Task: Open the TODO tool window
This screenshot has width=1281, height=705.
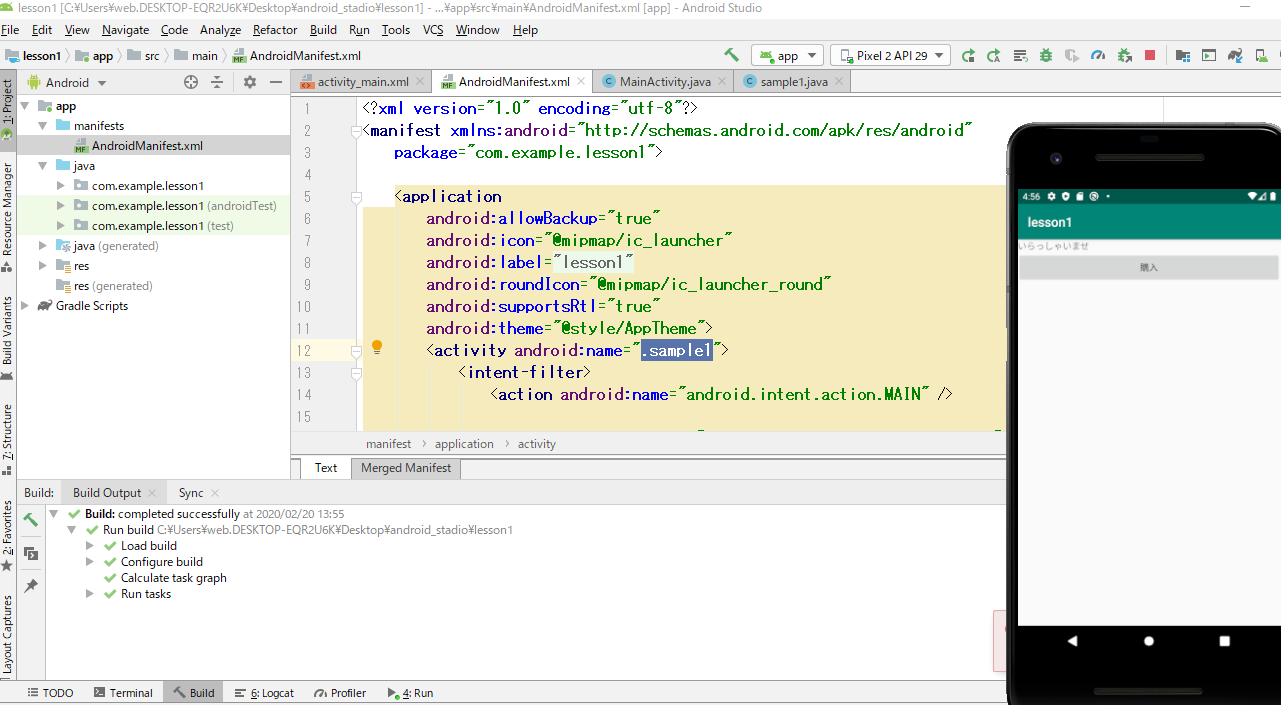Action: point(50,693)
